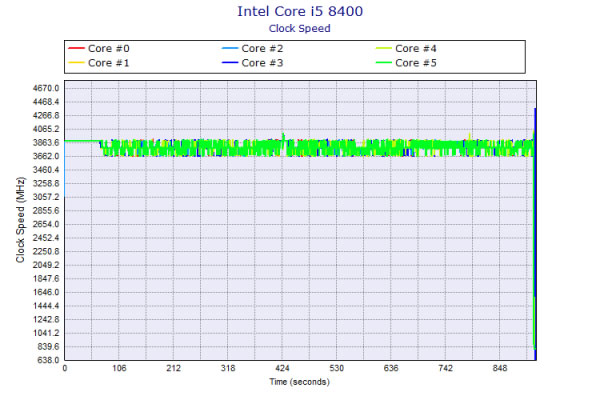
Task: Click the 4468.4 y-axis value
Action: [x=46, y=102]
